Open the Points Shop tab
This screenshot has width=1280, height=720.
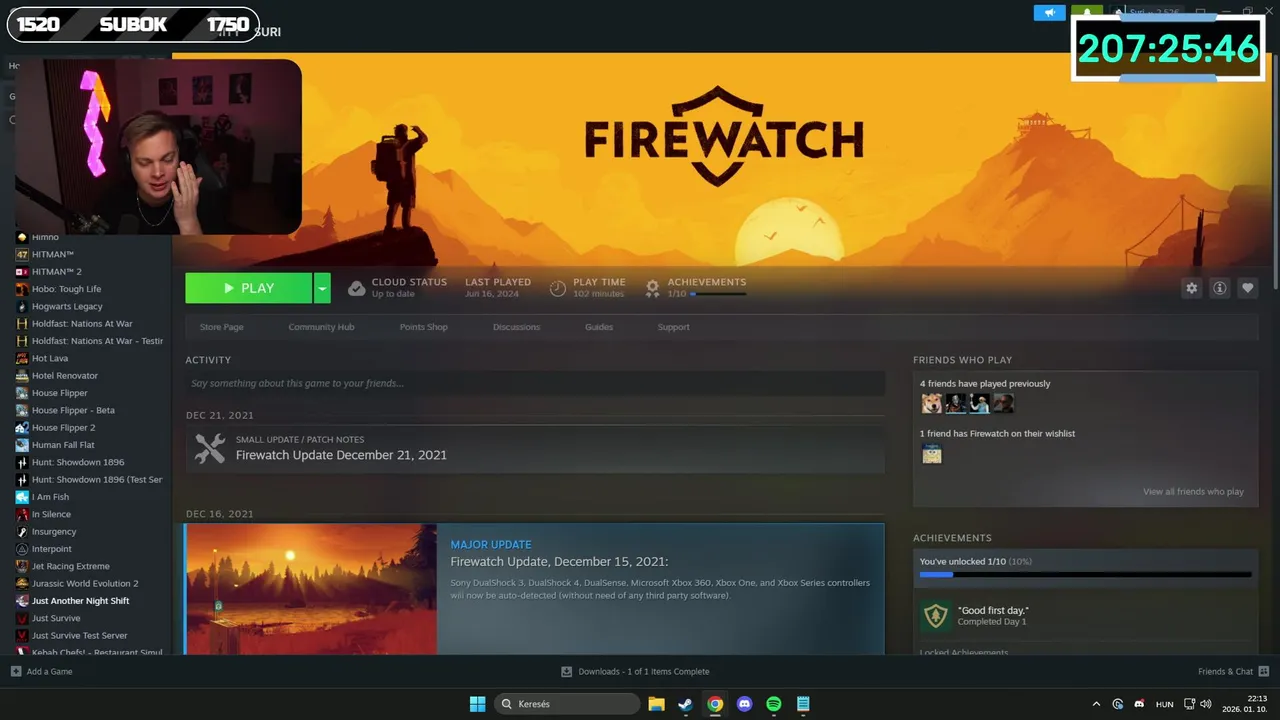[424, 327]
